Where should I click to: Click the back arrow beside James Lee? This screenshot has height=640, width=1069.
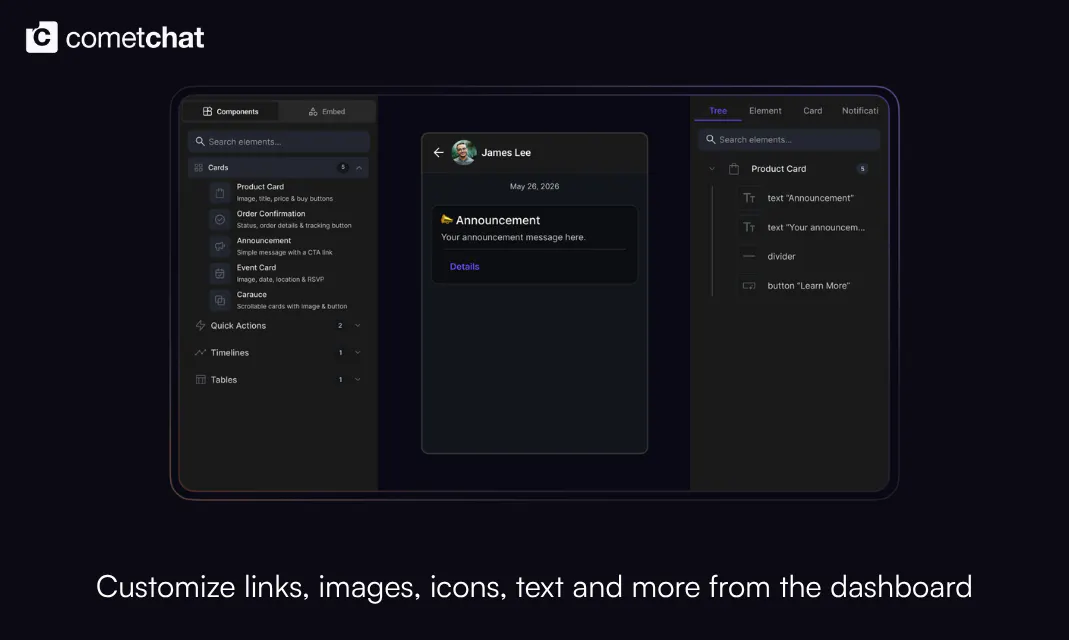(438, 153)
